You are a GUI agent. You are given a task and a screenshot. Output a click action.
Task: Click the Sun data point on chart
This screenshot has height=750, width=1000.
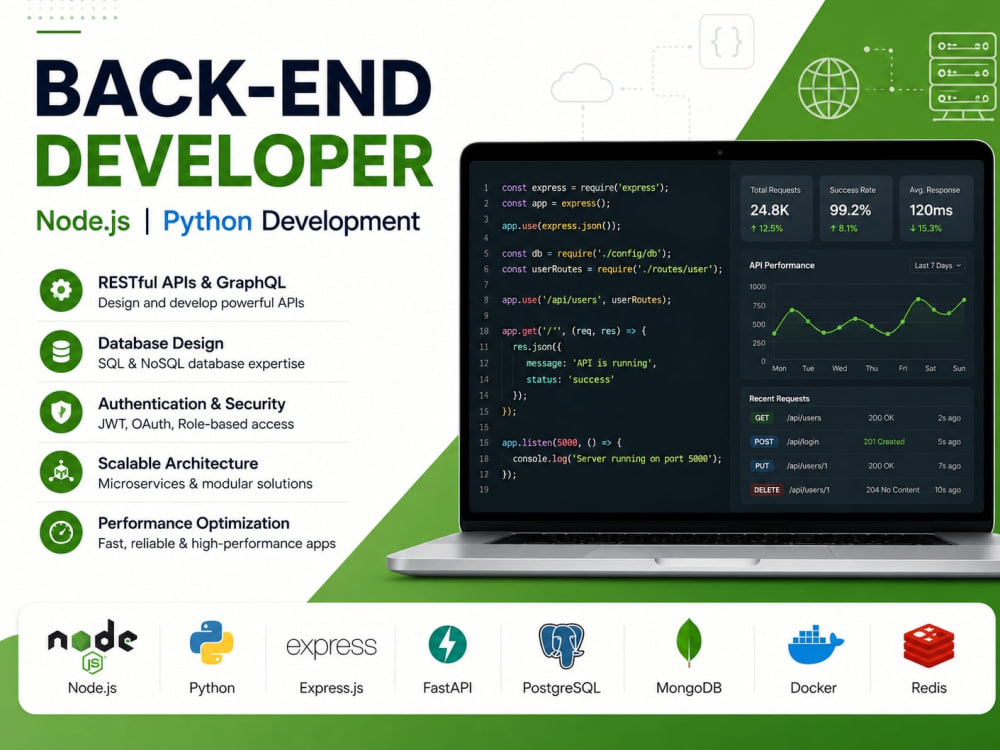pos(964,300)
